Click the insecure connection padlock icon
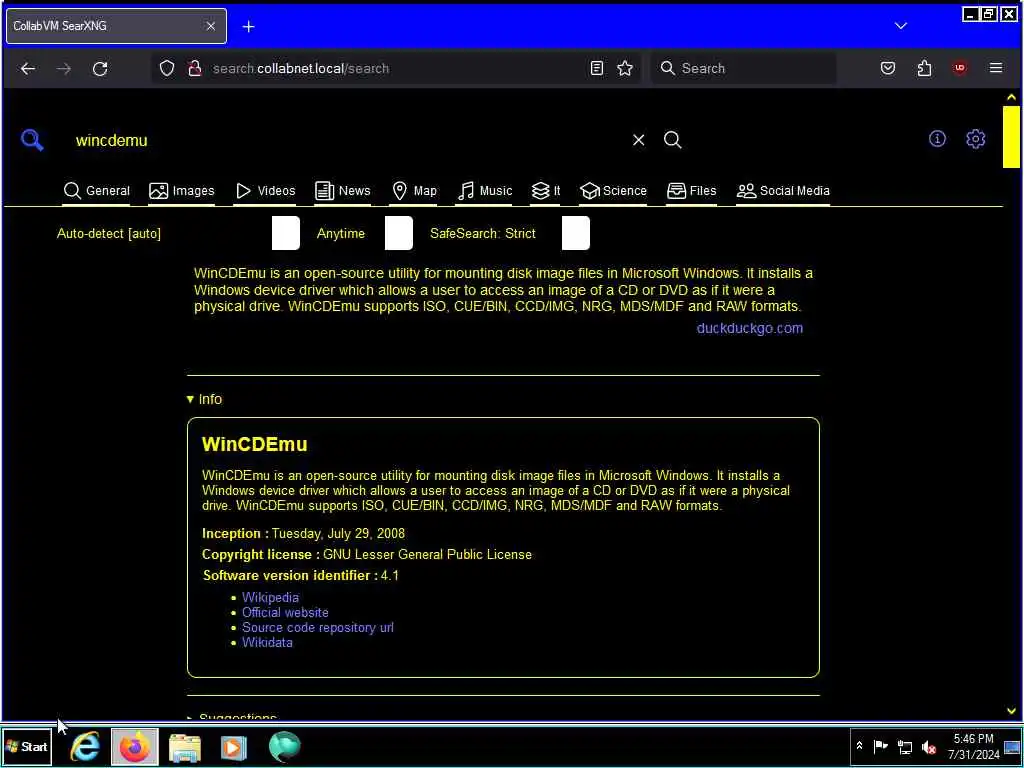Image resolution: width=1024 pixels, height=768 pixels. click(194, 69)
